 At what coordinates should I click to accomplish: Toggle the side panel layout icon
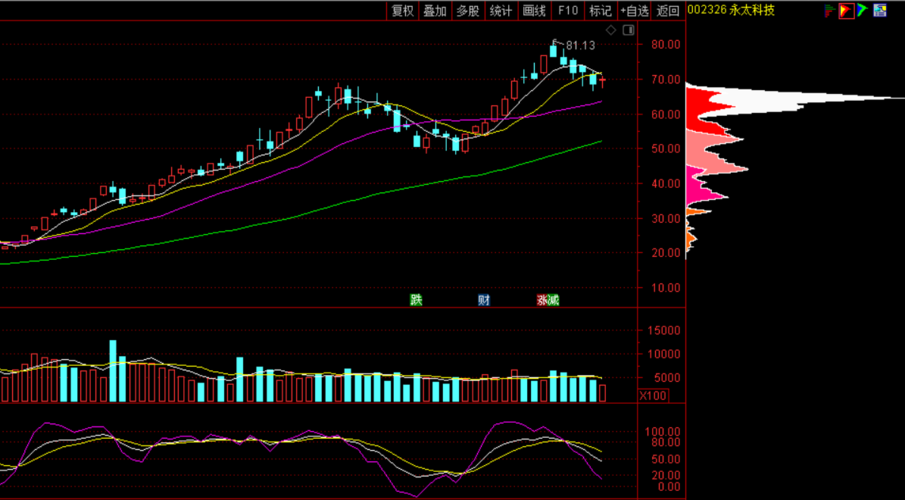point(629,30)
